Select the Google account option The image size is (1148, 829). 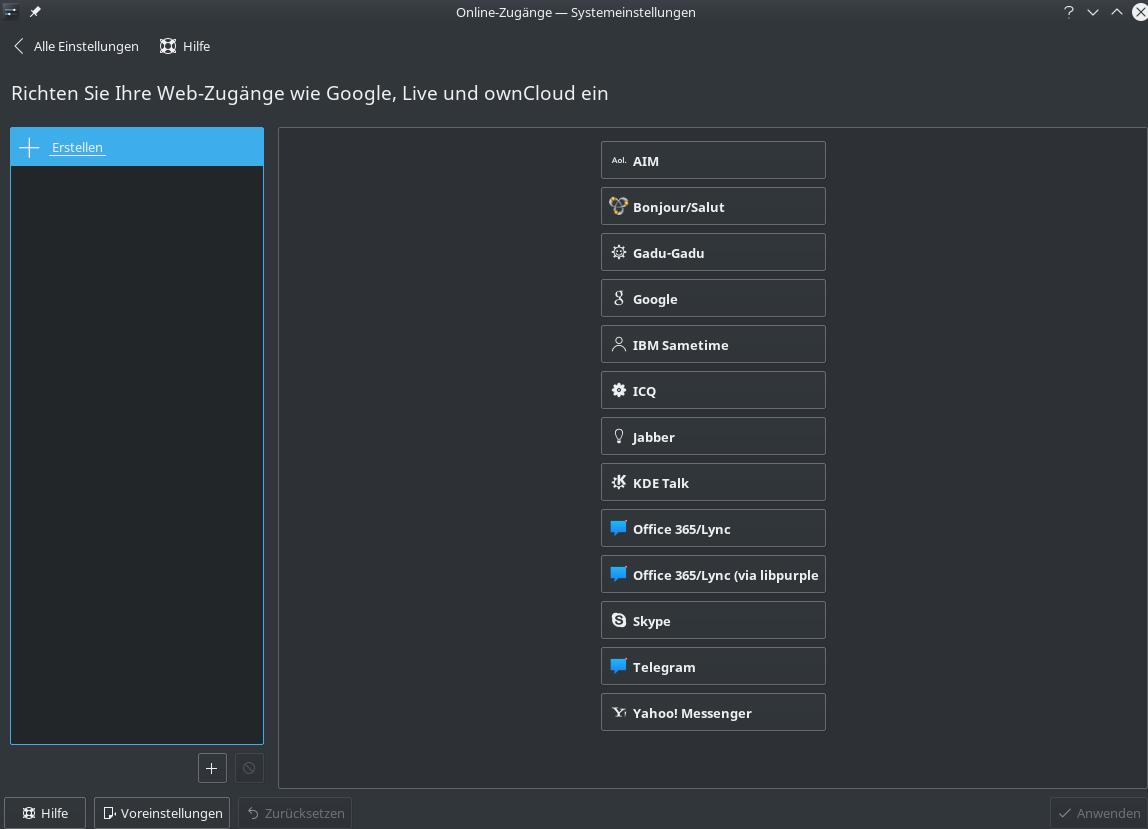click(x=713, y=299)
